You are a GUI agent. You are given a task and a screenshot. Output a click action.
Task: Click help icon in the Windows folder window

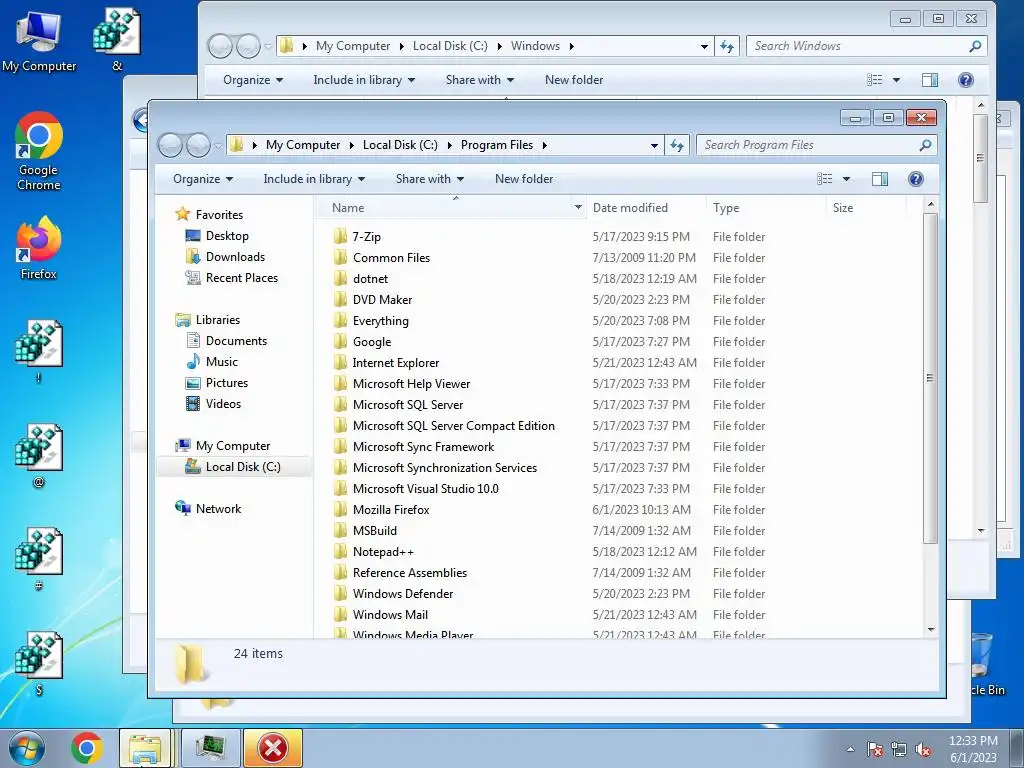click(966, 80)
